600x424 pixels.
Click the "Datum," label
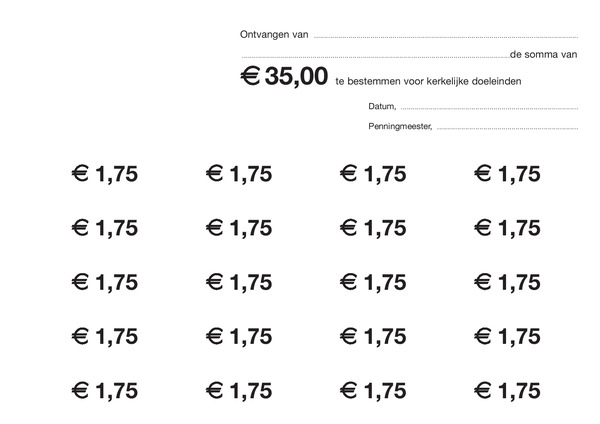382,106
